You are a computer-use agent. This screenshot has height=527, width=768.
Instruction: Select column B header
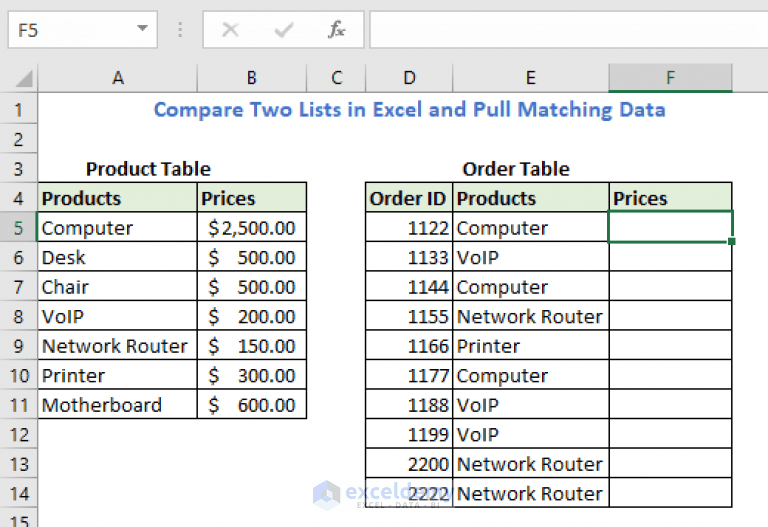[x=252, y=78]
